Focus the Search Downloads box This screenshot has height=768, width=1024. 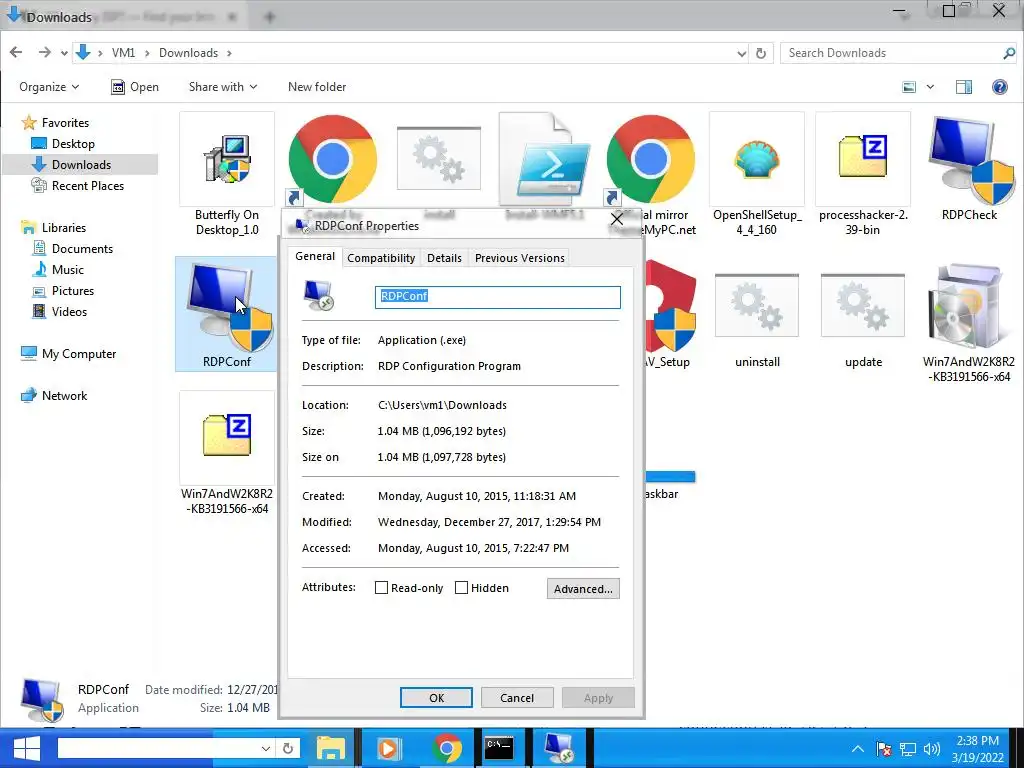pos(898,54)
